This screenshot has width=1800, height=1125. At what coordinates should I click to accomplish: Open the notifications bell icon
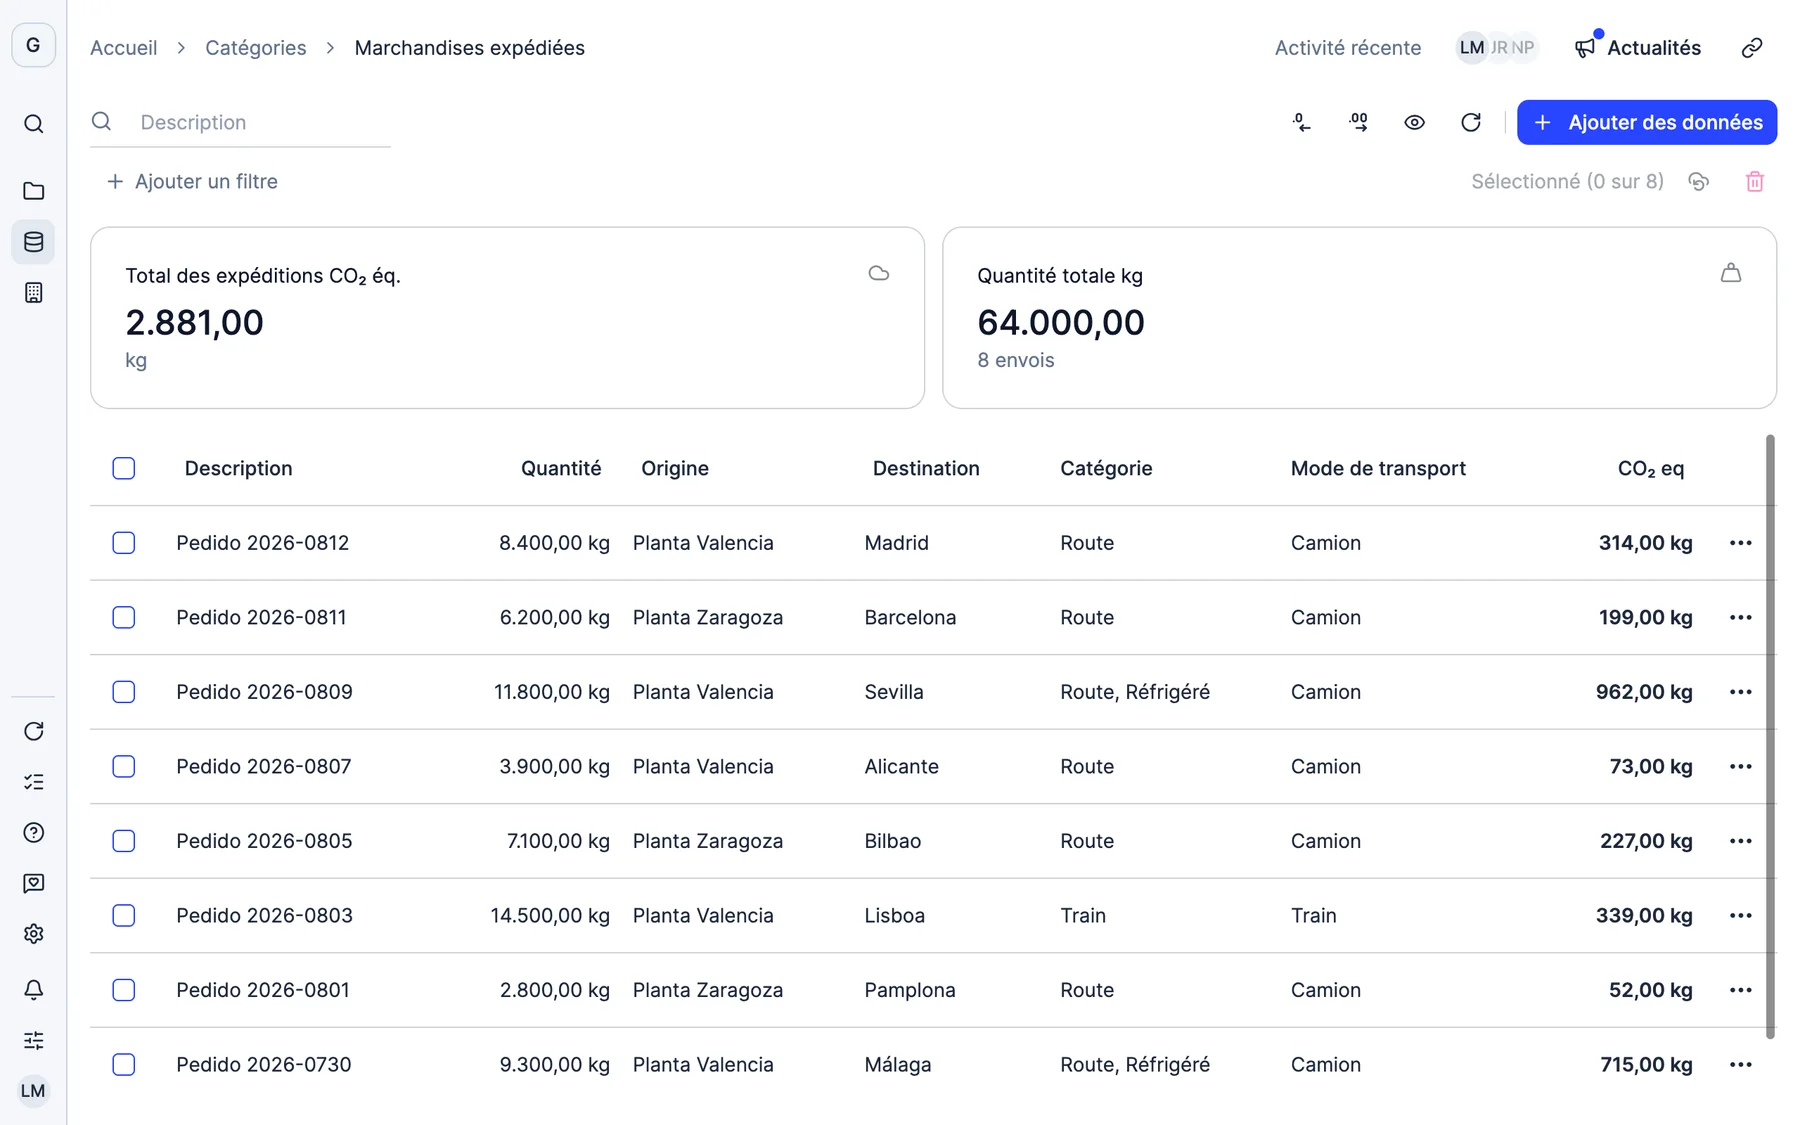33,990
